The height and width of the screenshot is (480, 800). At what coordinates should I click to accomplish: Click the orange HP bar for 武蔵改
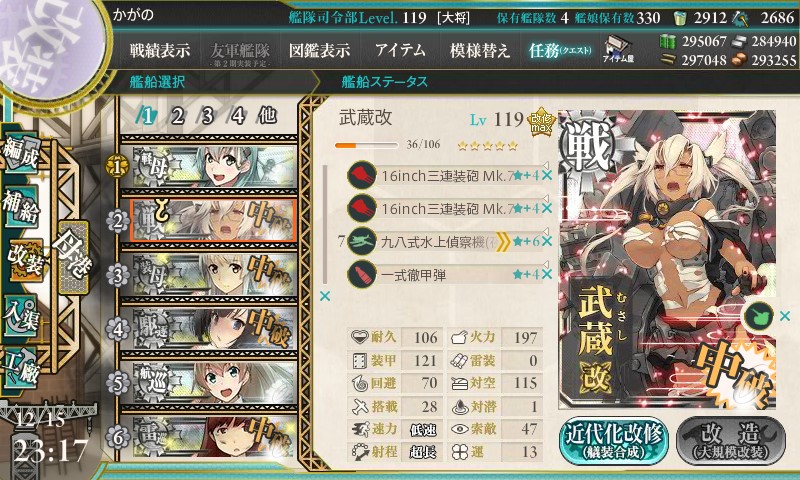coord(366,145)
